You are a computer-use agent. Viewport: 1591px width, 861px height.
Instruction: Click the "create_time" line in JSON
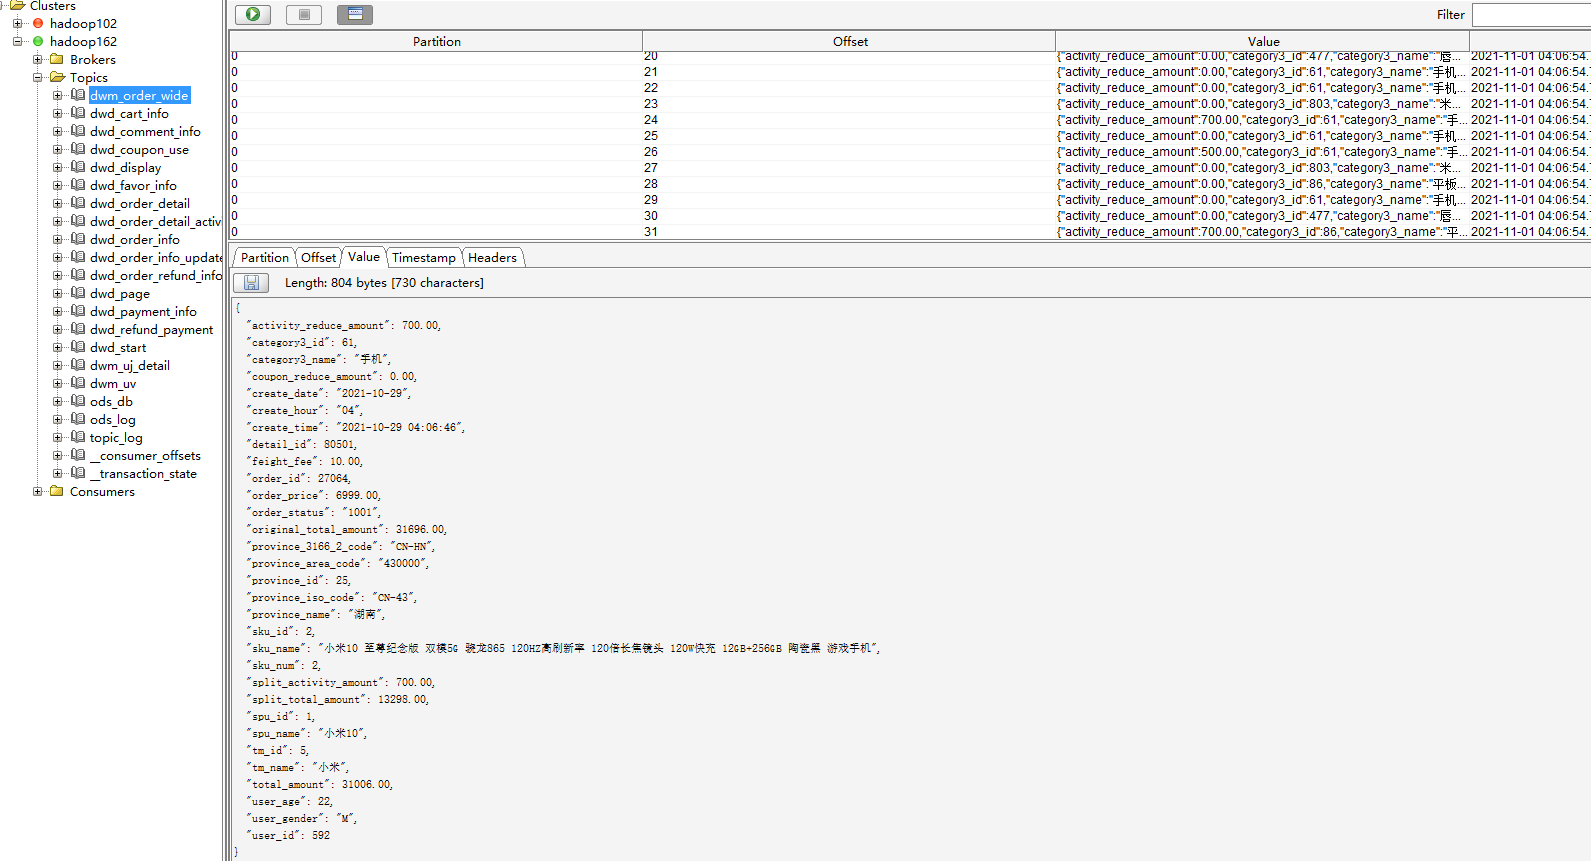click(x=356, y=427)
